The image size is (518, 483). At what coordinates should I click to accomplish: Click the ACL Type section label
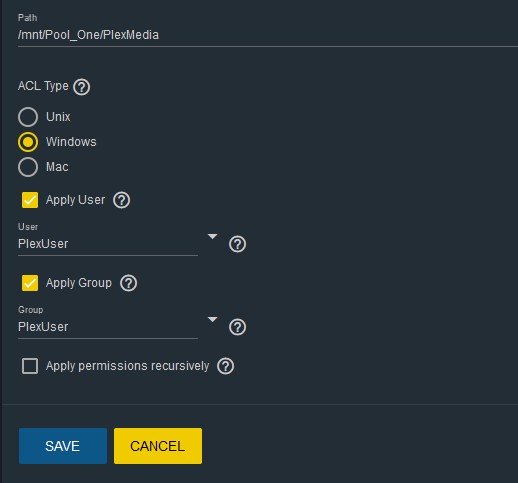point(43,86)
